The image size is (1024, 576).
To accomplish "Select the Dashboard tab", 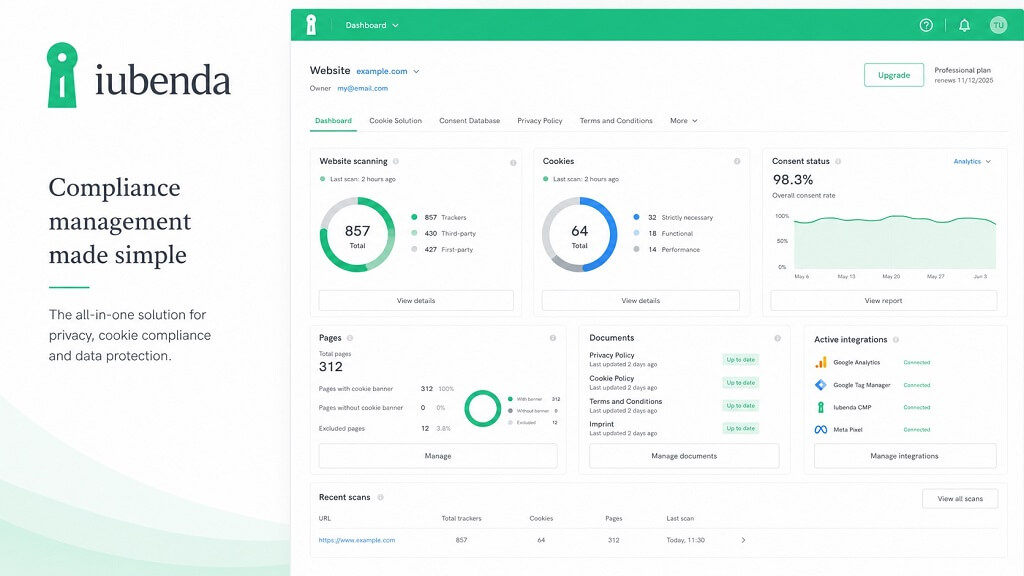I will coord(333,121).
